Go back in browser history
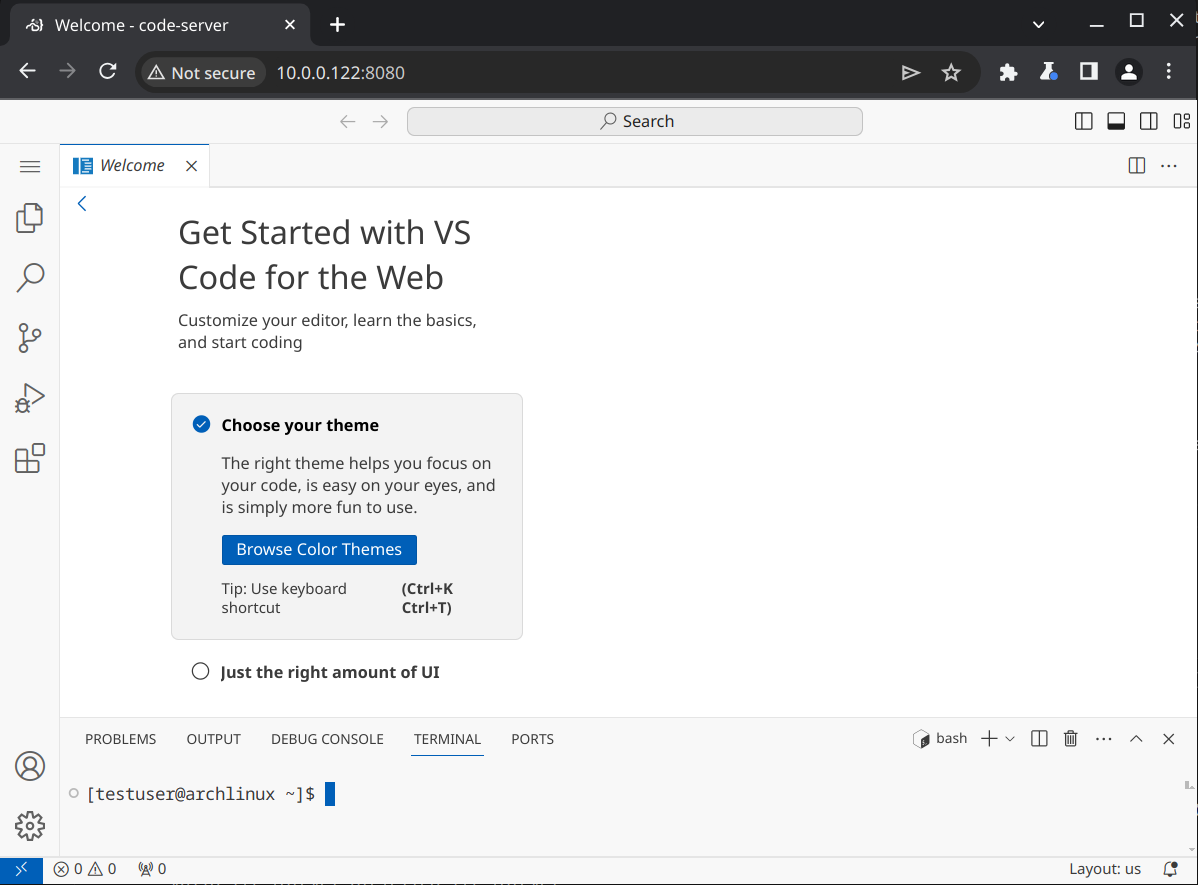Screen dimensions: 1198x885 point(28,72)
